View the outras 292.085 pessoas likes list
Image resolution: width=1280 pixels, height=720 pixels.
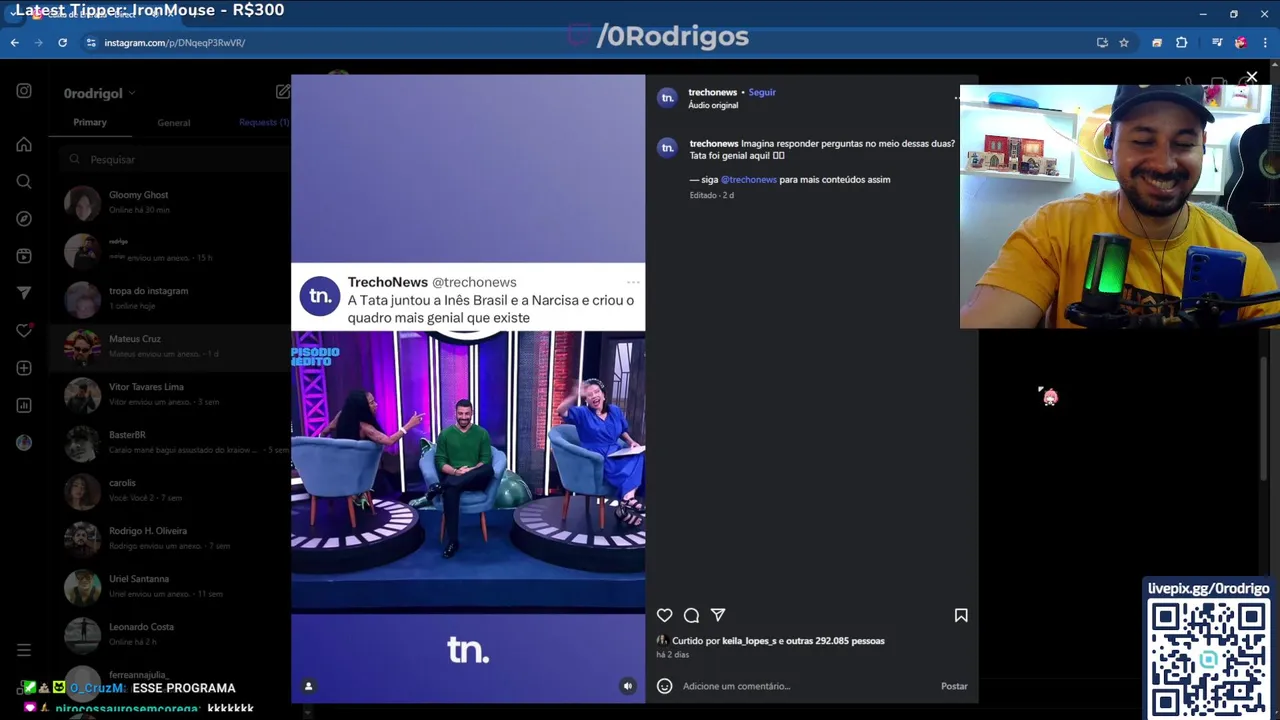click(835, 641)
